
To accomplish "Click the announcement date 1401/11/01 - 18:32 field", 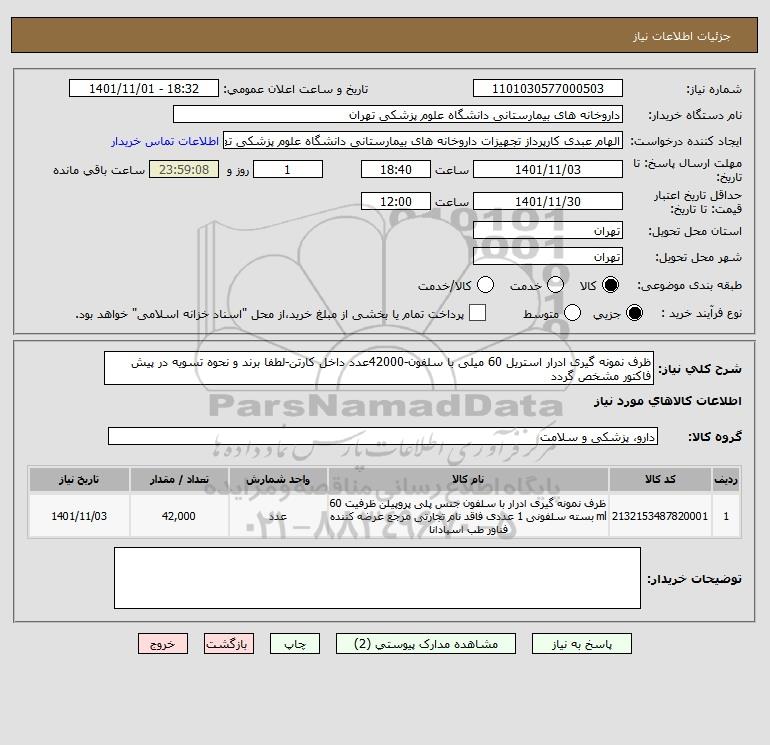I will [144, 88].
